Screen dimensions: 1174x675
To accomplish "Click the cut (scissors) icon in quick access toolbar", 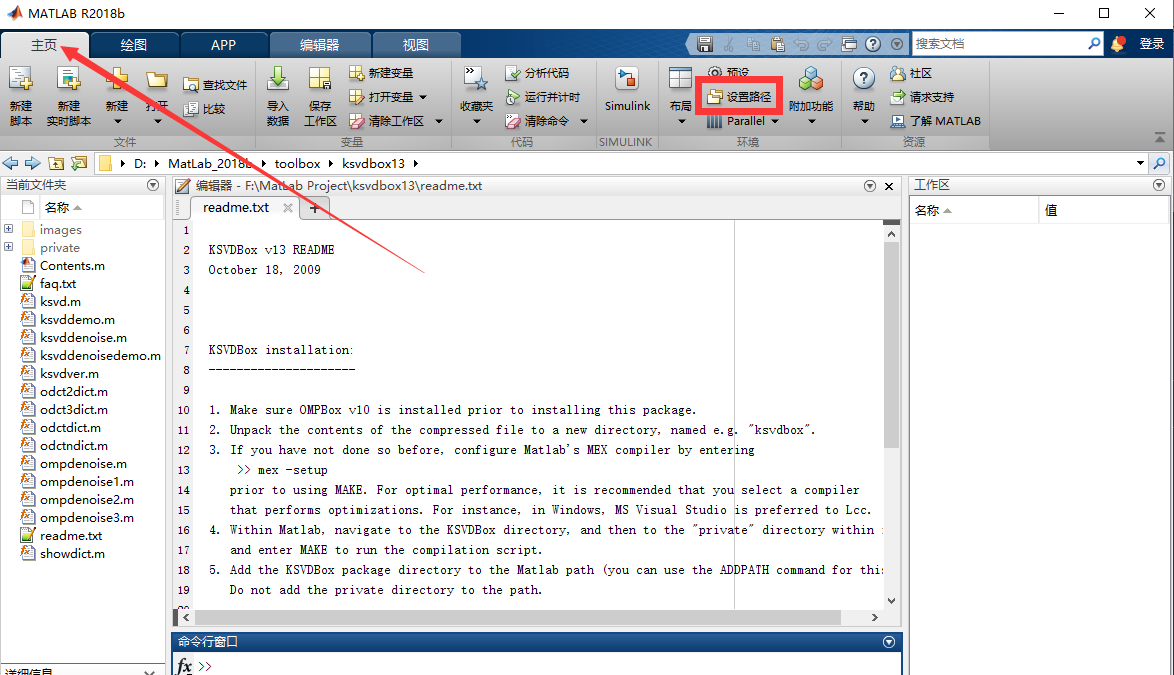I will point(729,44).
